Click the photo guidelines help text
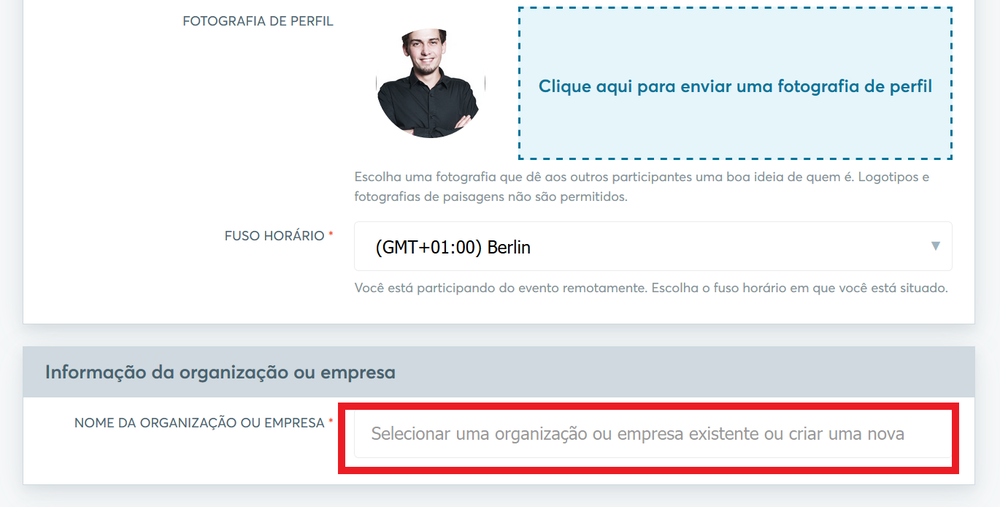Viewport: 1000px width, 507px height. click(x=642, y=186)
